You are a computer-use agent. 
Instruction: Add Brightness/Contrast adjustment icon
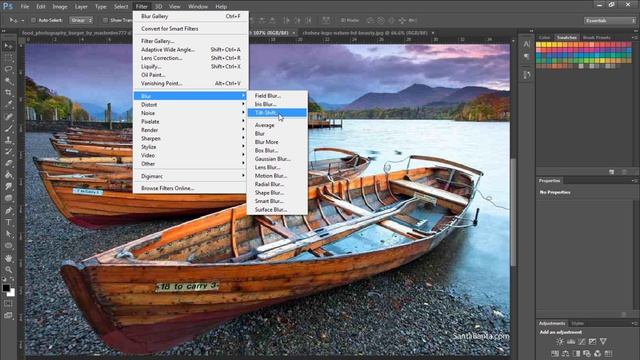(x=560, y=341)
